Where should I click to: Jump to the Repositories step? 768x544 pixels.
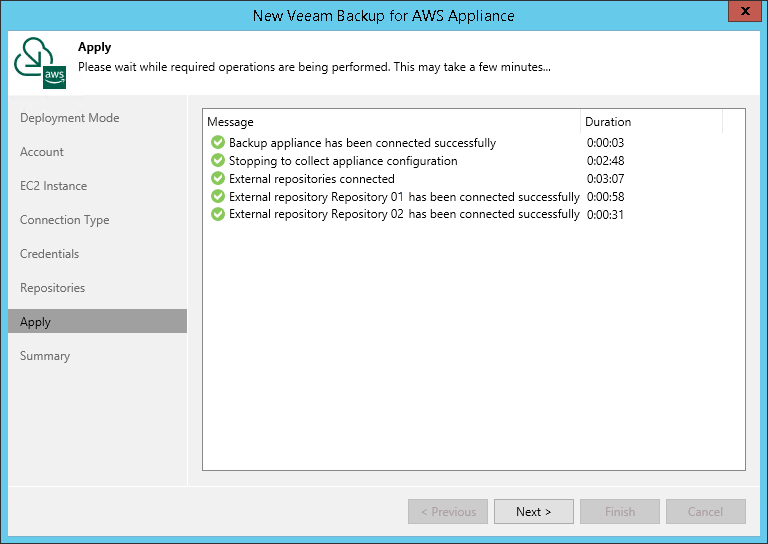53,288
